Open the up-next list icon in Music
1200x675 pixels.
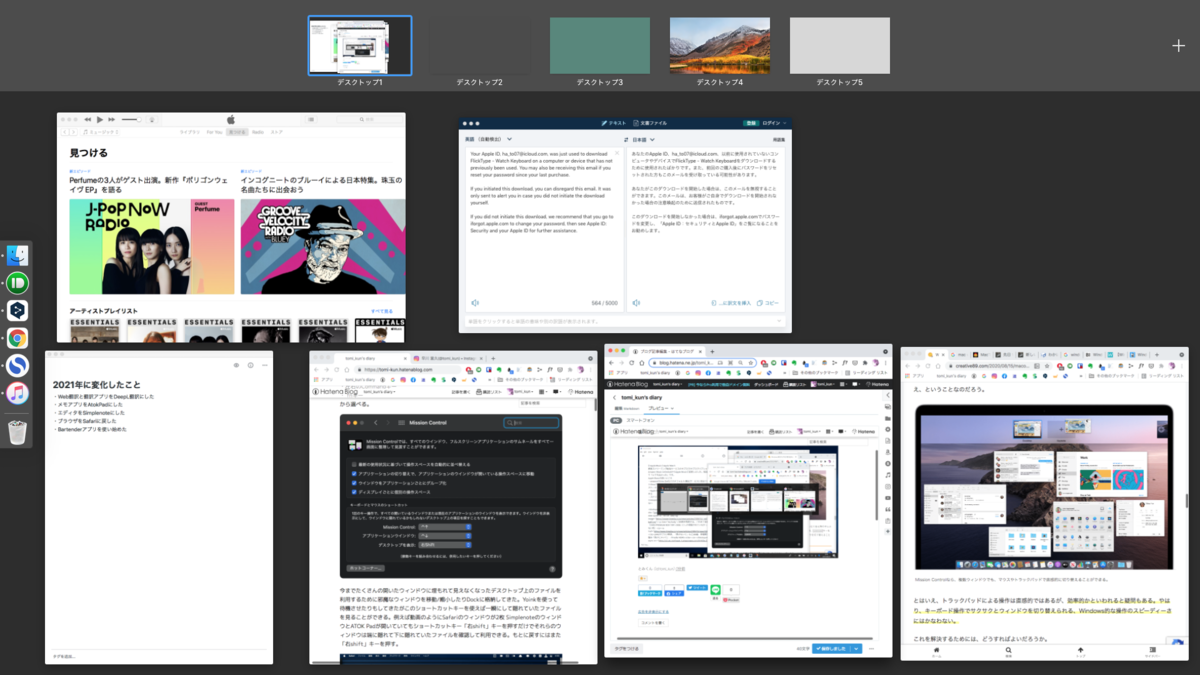[311, 120]
